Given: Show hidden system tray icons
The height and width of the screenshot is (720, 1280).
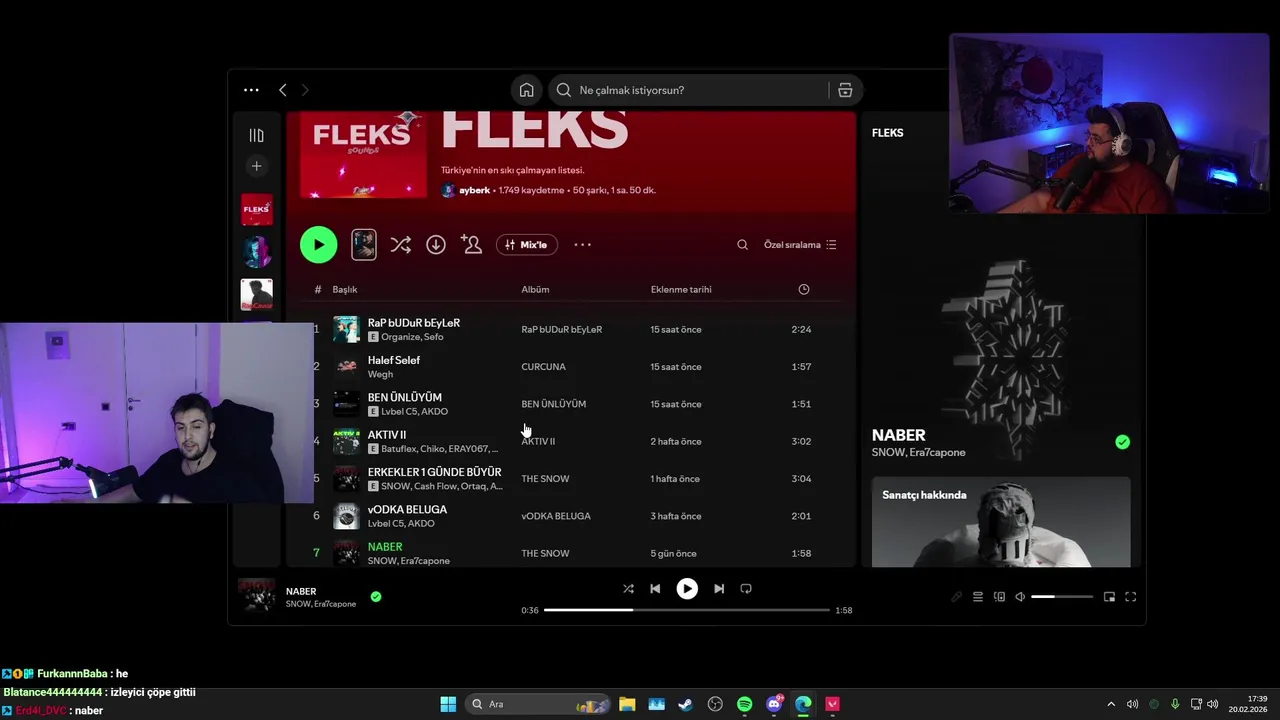Looking at the screenshot, I should [x=1110, y=704].
